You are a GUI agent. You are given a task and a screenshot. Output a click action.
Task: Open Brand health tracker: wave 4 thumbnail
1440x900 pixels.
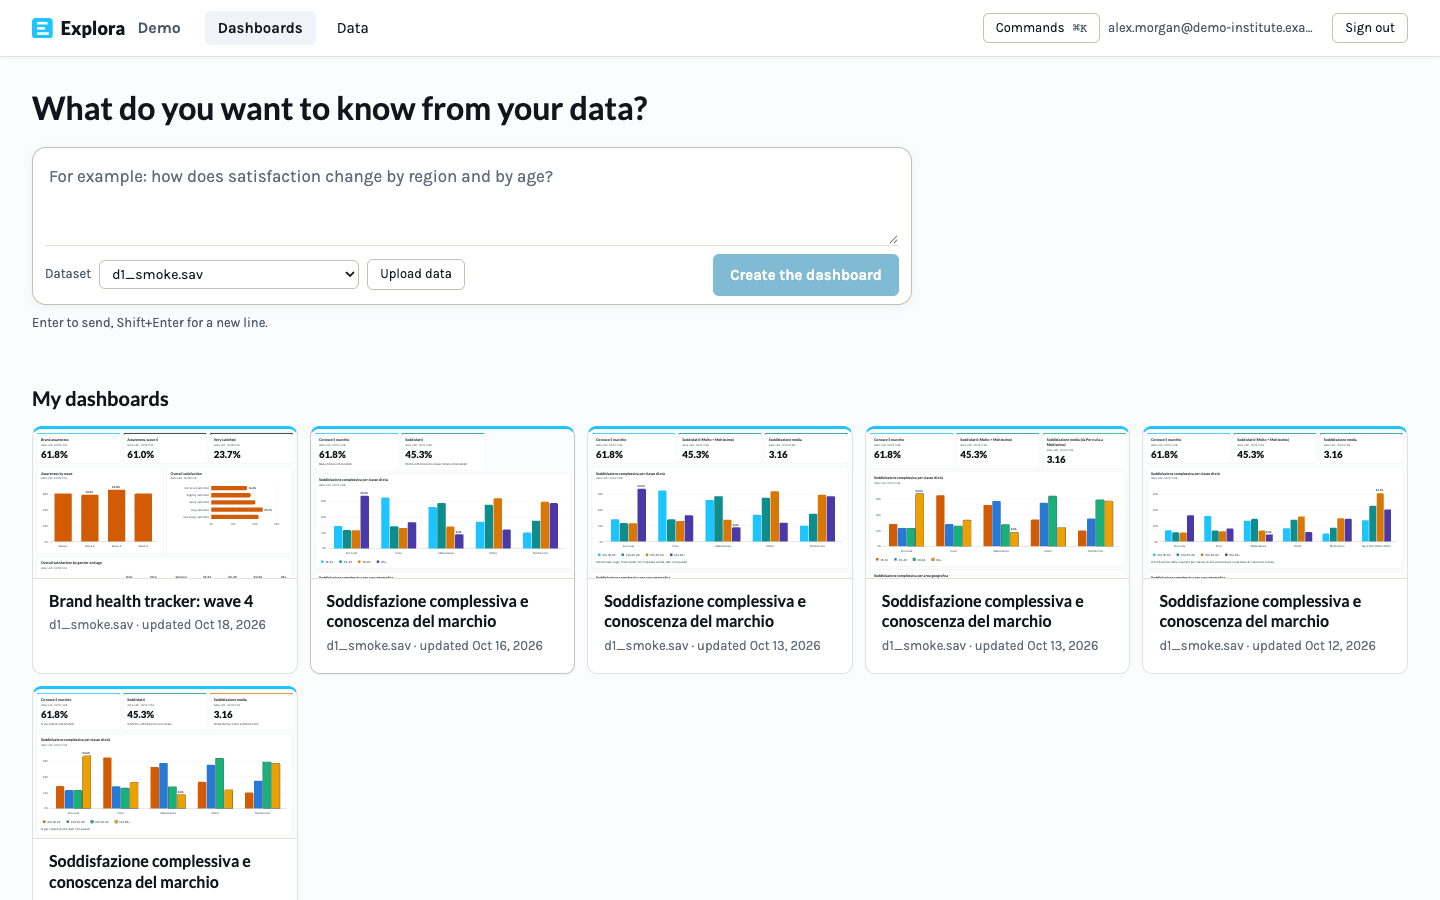[x=165, y=503]
